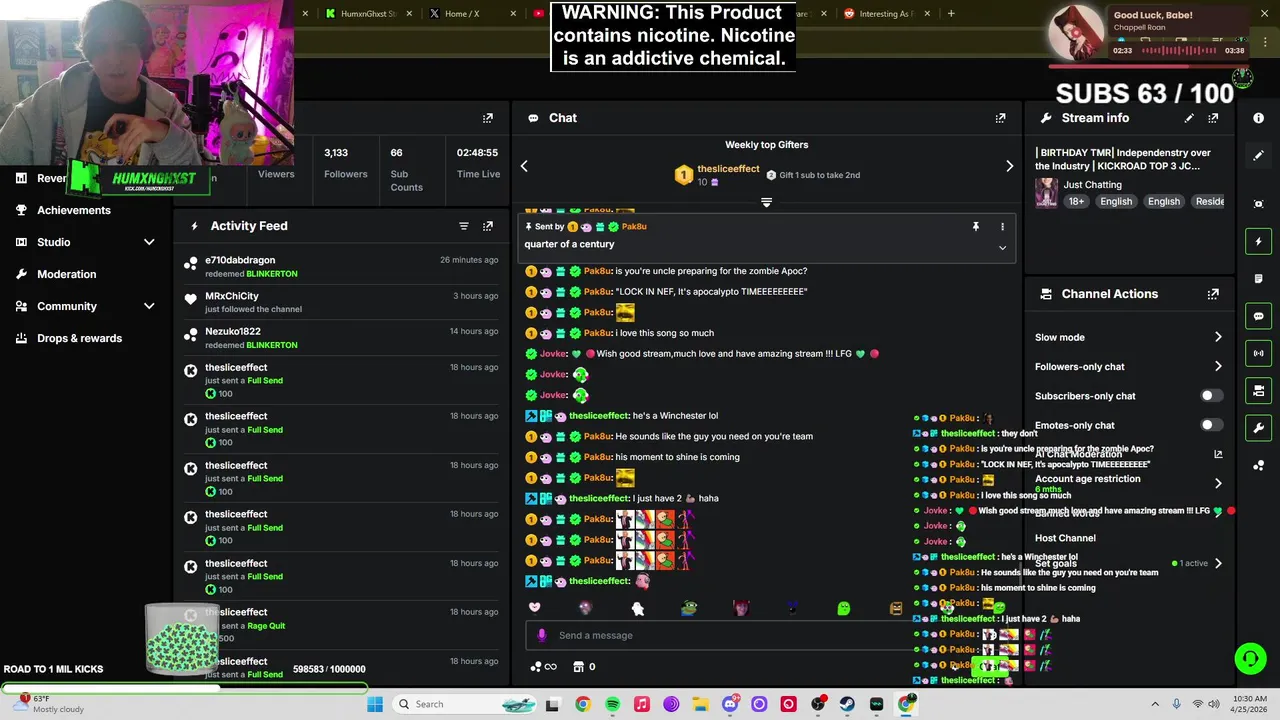Image resolution: width=1280 pixels, height=720 pixels.
Task: Open chat points infinity icon
Action: tap(543, 667)
